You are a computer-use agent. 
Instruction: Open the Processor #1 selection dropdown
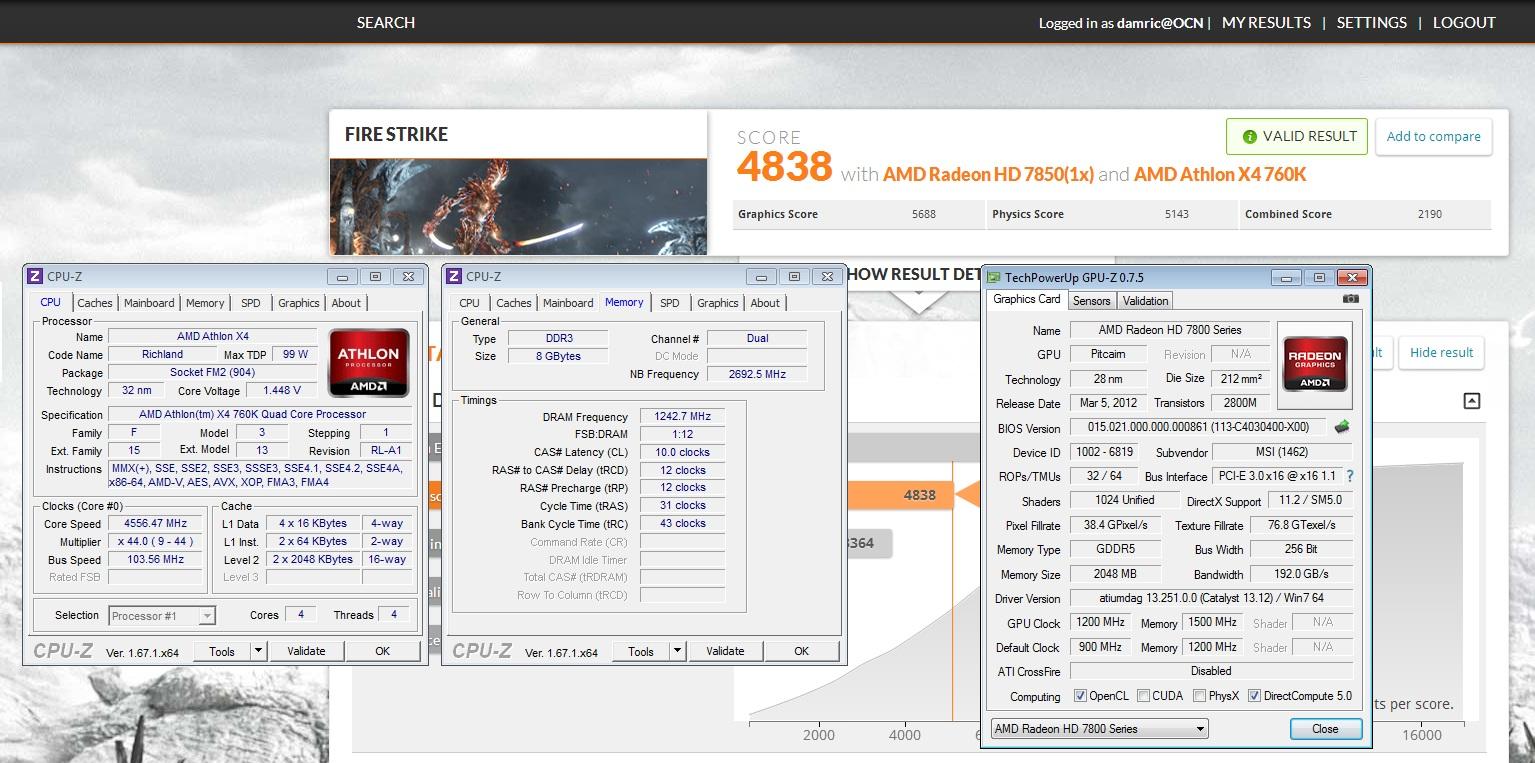[162, 616]
